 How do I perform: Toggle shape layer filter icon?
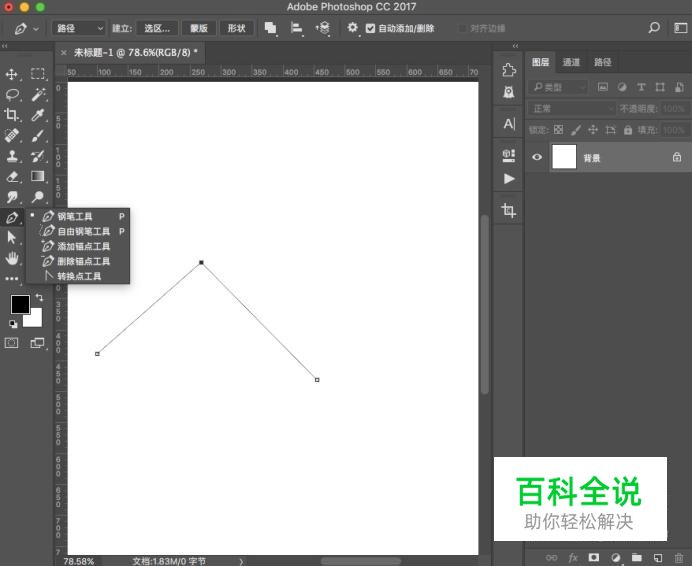click(x=660, y=87)
